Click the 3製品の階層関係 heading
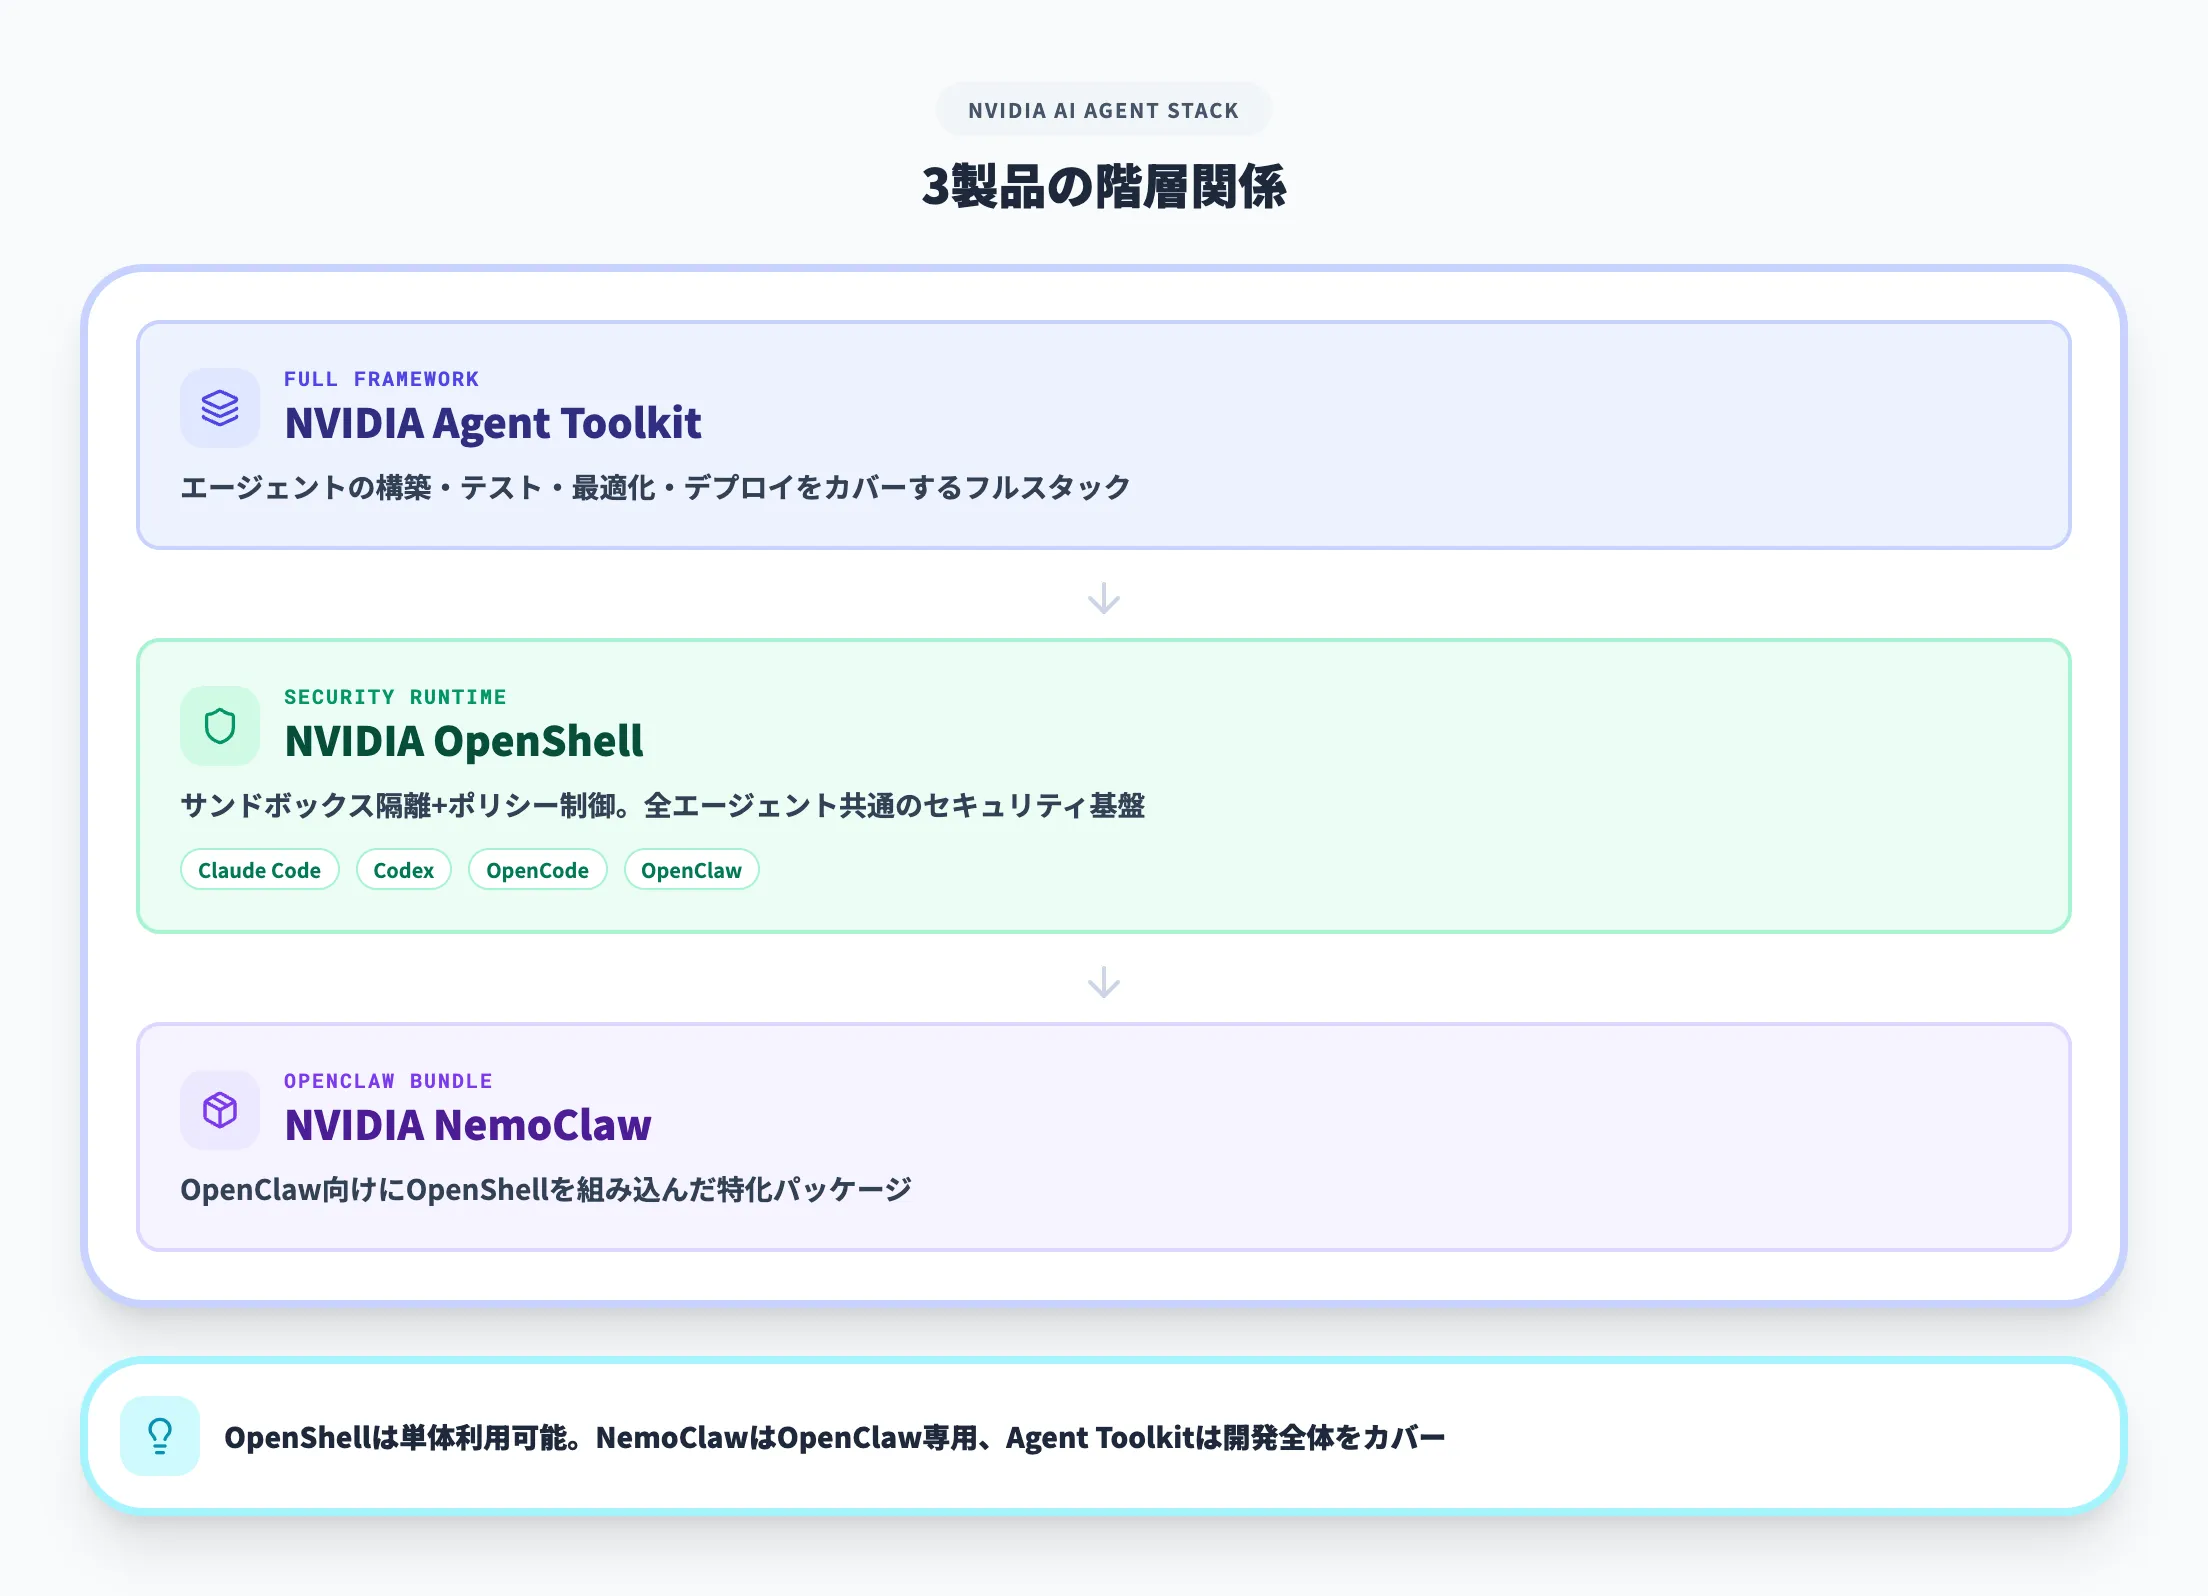 coord(1103,185)
